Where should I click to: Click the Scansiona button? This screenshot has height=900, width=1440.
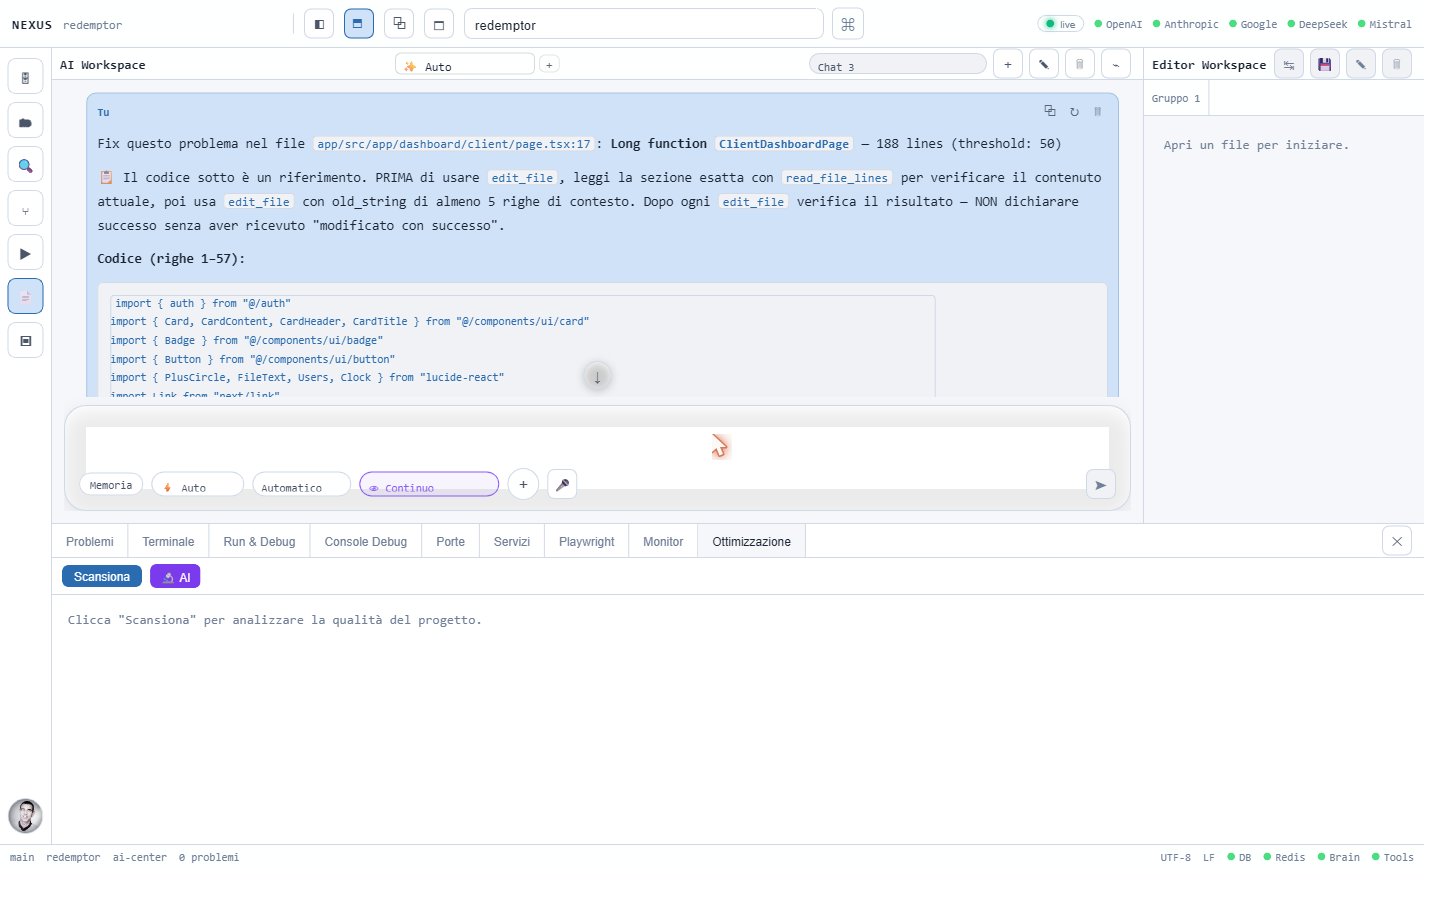102,577
